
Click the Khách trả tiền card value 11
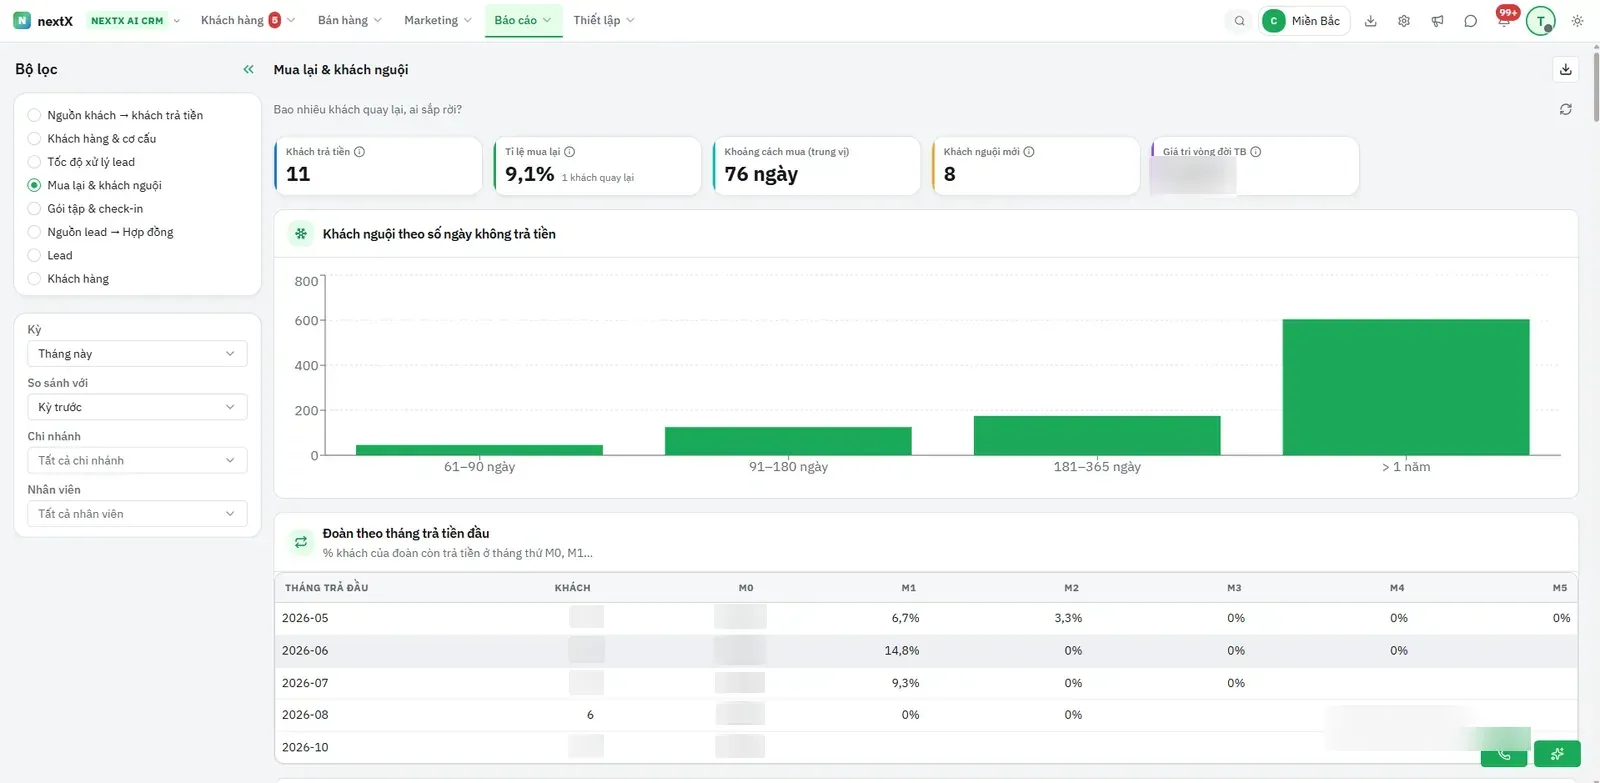298,174
